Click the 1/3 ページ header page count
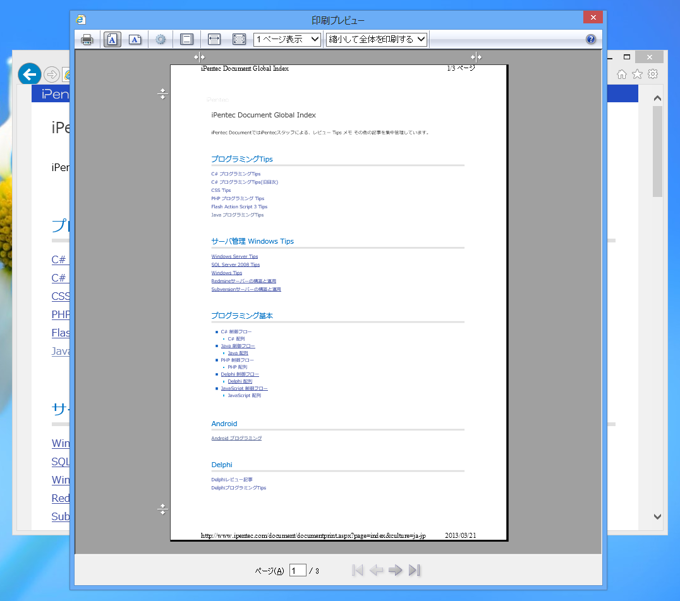The height and width of the screenshot is (601, 680). tap(461, 68)
